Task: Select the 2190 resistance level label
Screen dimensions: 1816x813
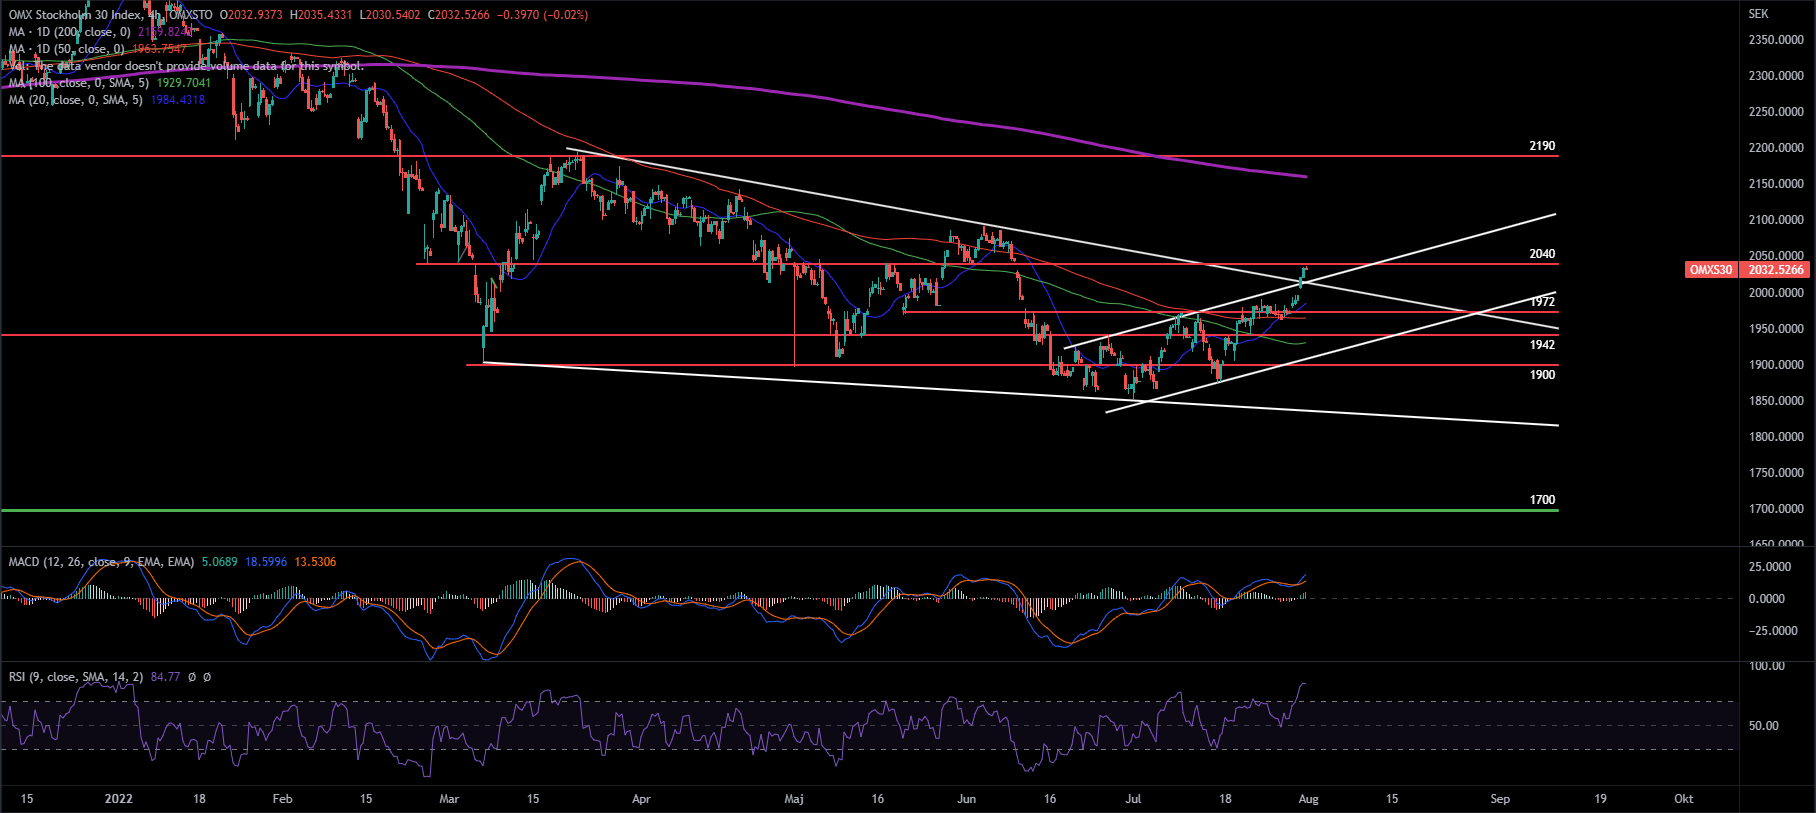Action: (x=1542, y=146)
